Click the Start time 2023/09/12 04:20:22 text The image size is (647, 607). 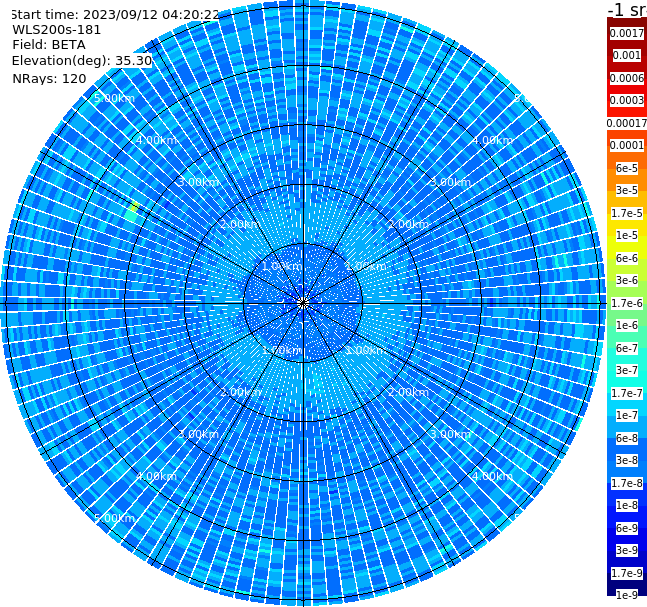pyautogui.click(x=115, y=14)
